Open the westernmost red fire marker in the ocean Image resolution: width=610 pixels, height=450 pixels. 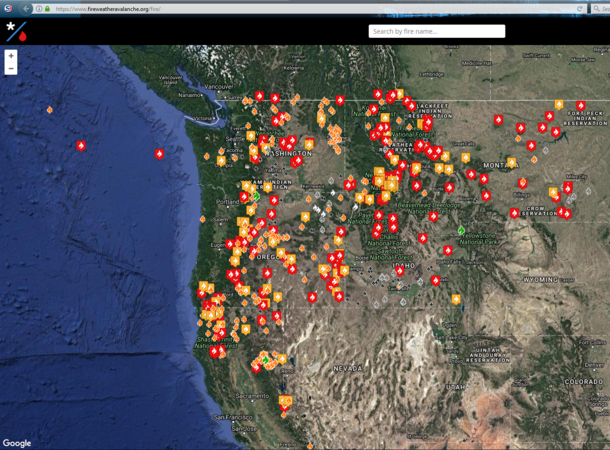pos(81,146)
